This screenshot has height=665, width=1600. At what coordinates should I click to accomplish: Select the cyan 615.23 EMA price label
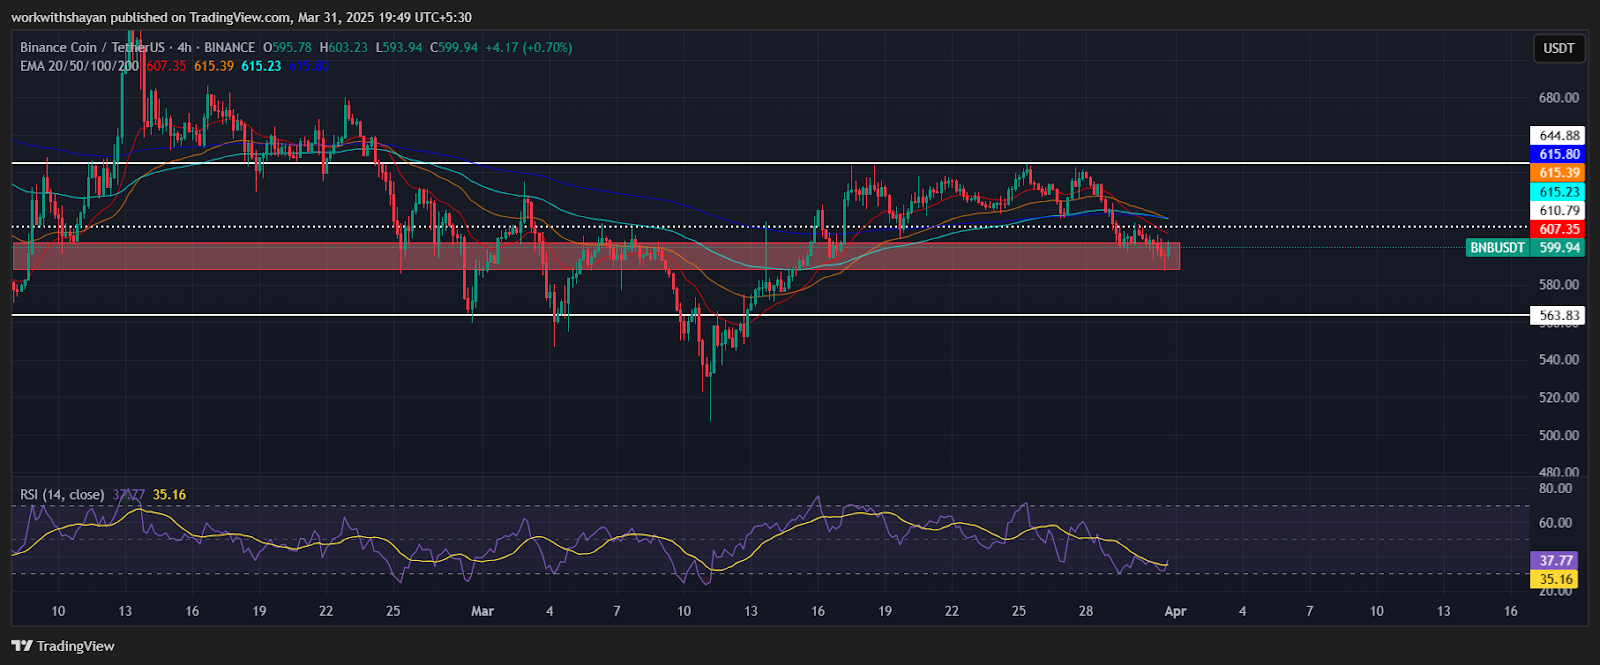pos(1558,192)
